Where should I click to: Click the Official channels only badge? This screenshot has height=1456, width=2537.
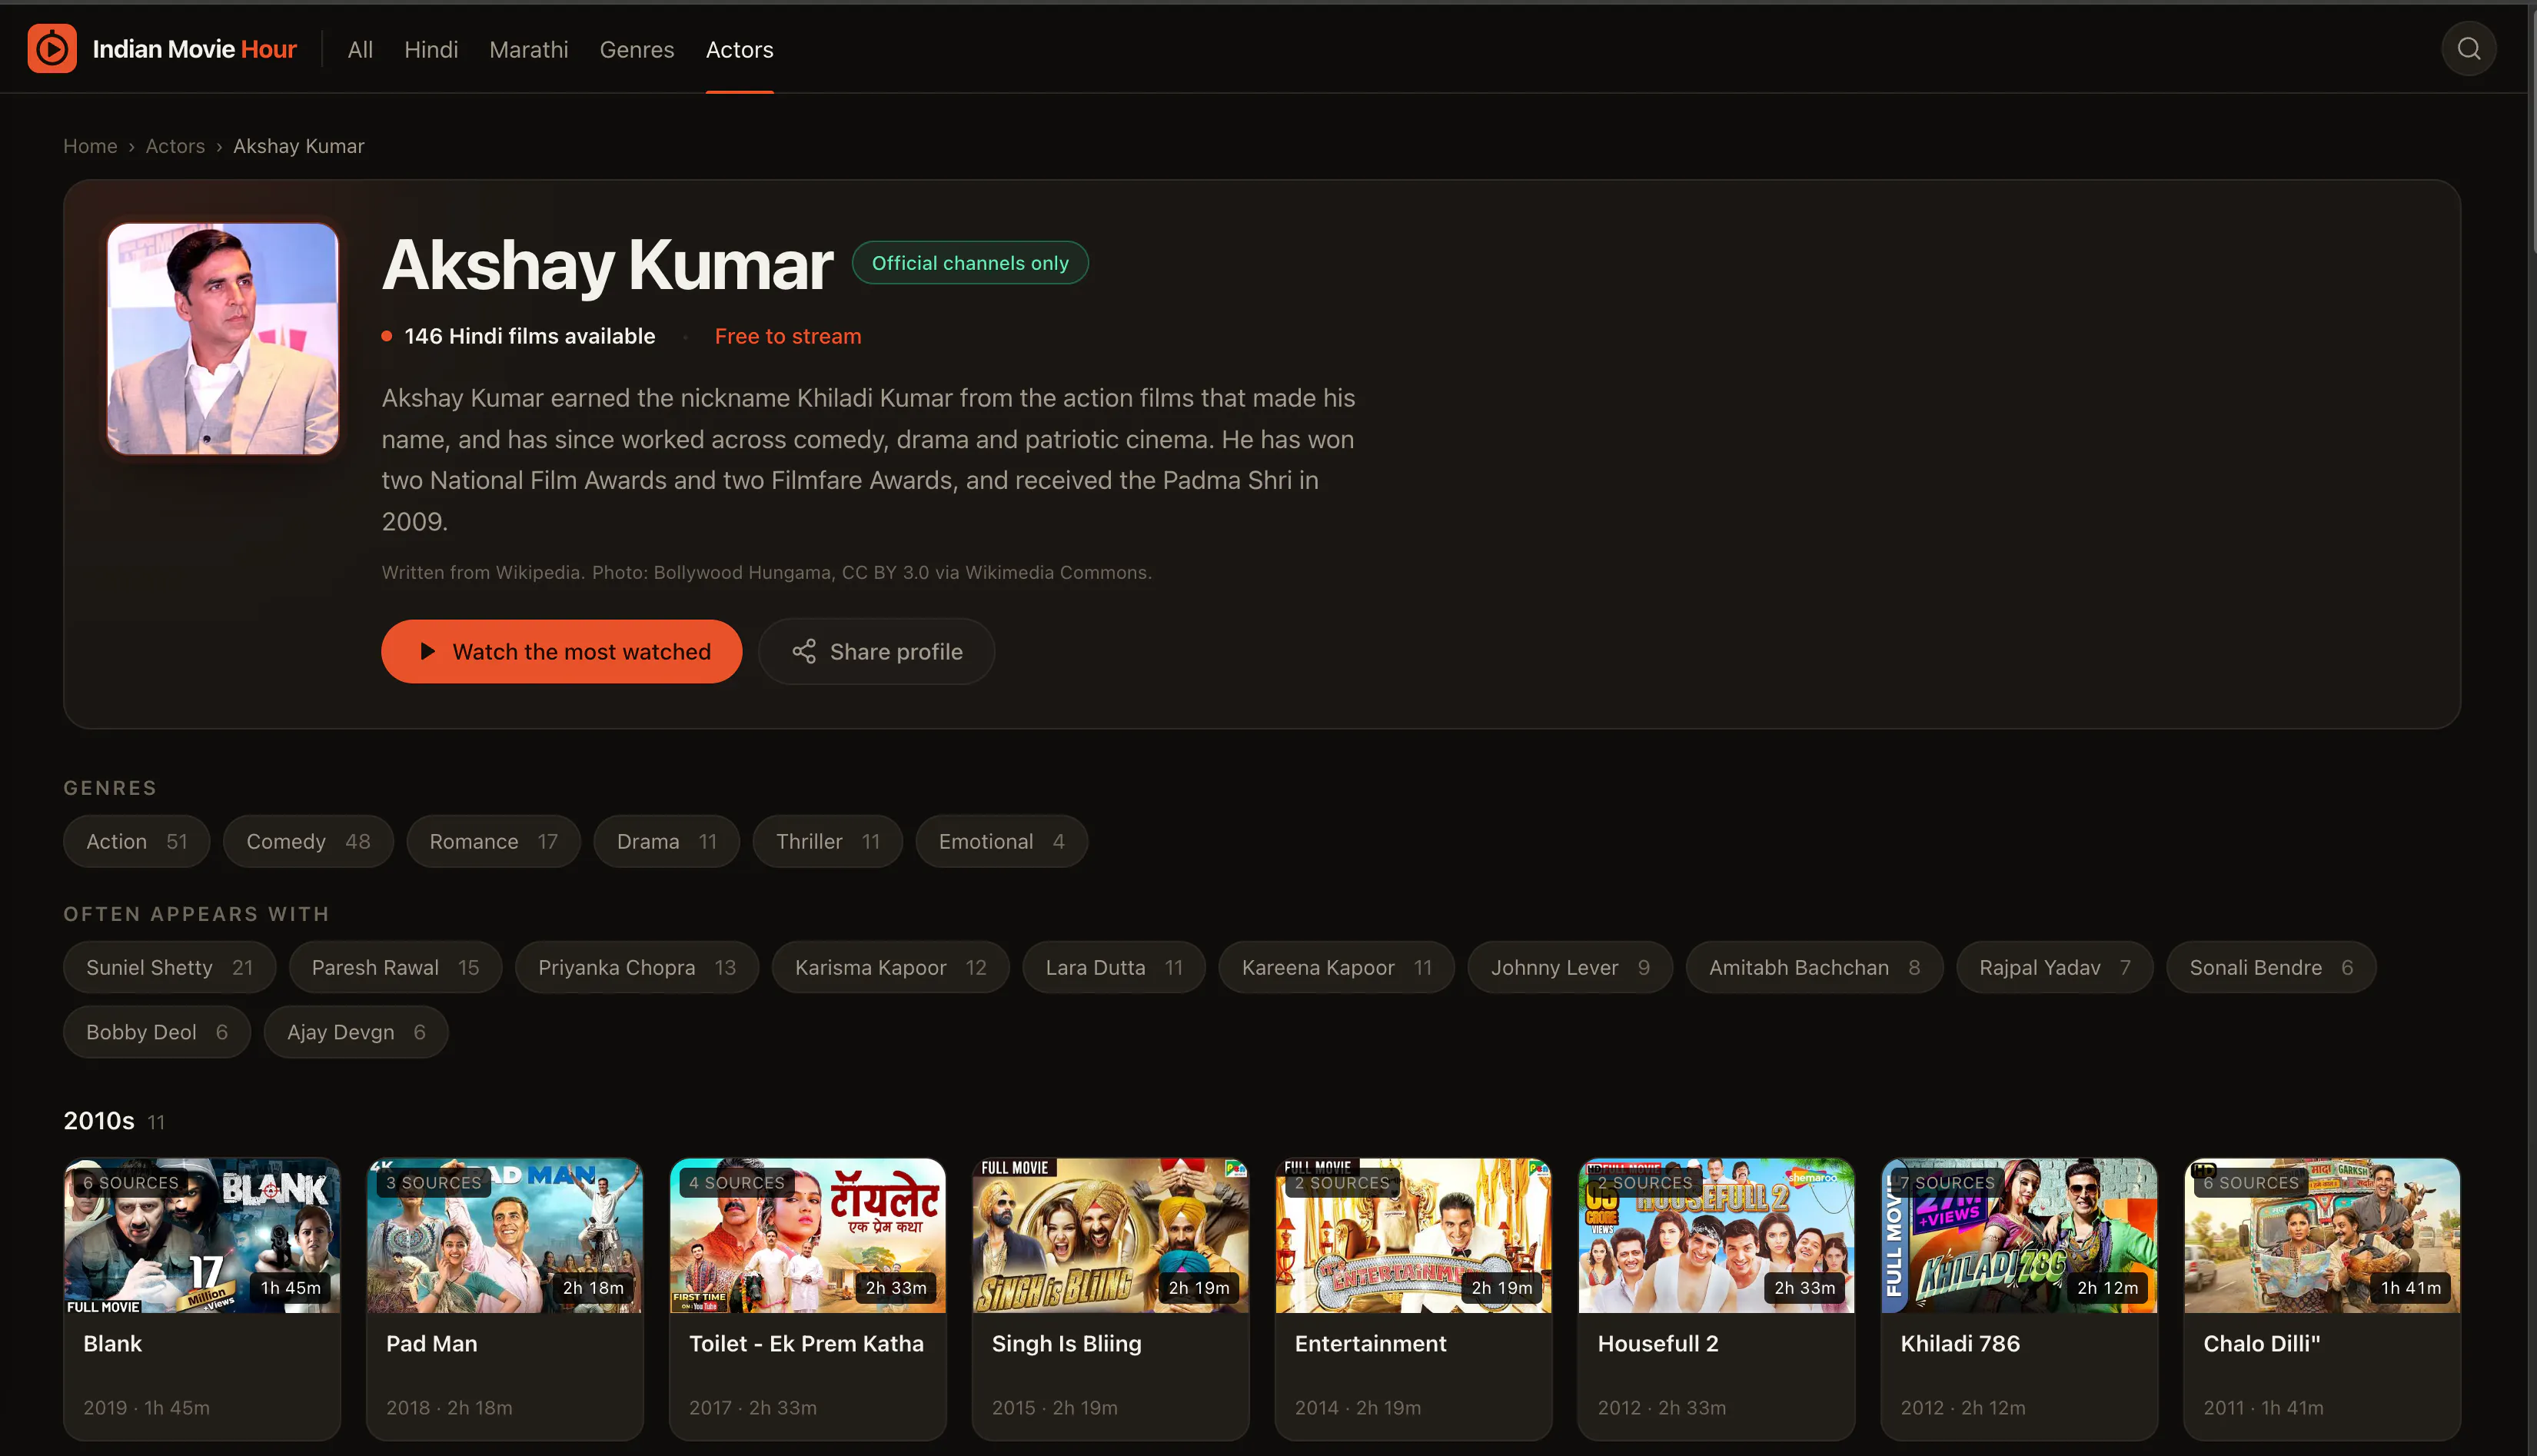(970, 263)
